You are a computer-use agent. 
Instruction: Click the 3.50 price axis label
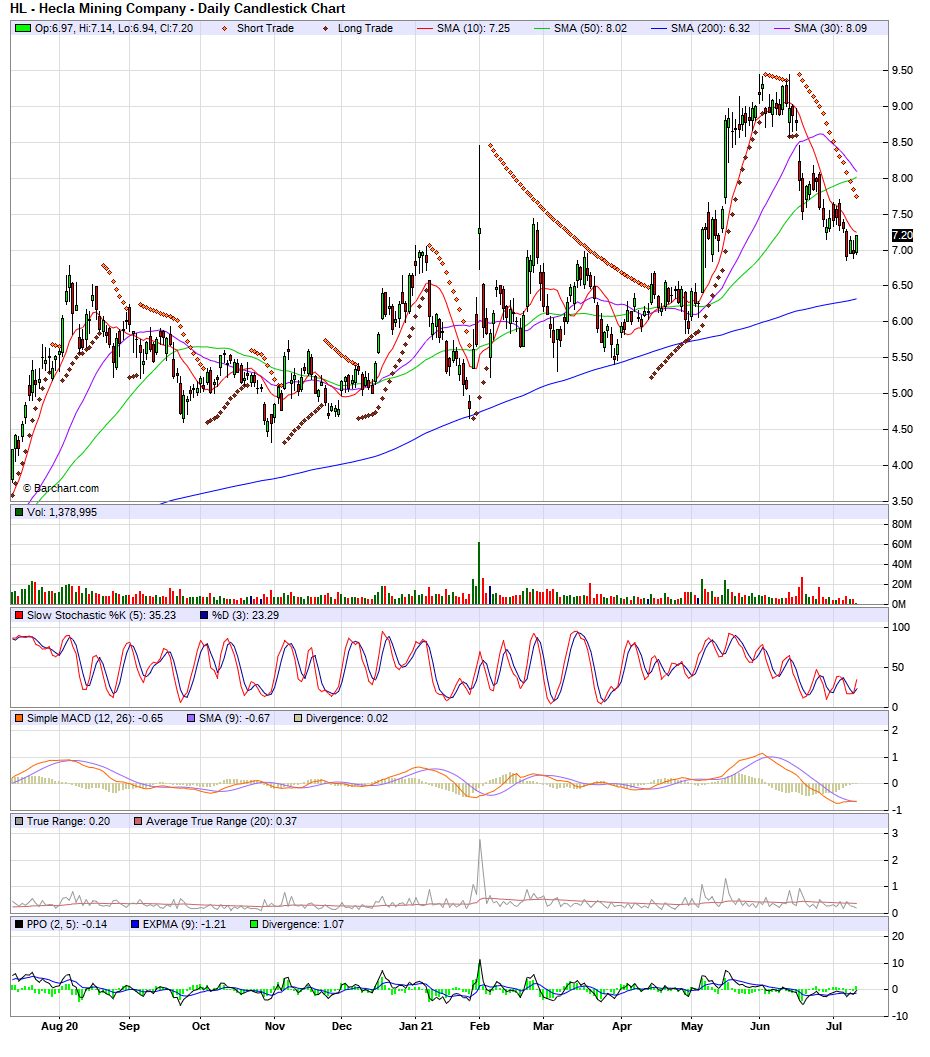(902, 502)
